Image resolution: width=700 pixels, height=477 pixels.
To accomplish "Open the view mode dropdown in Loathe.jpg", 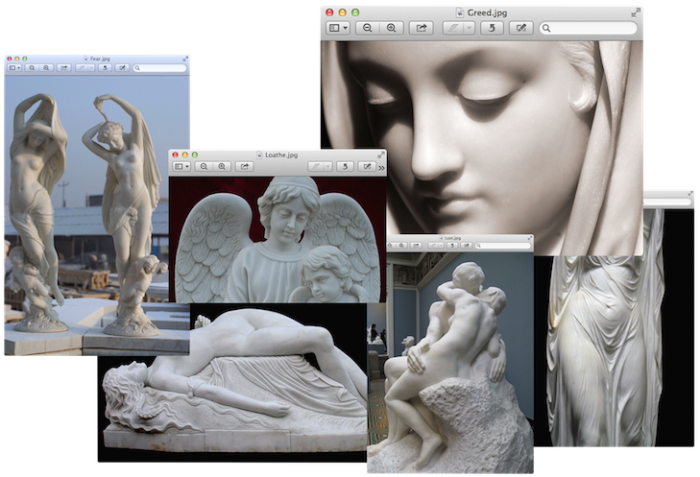I will [180, 167].
